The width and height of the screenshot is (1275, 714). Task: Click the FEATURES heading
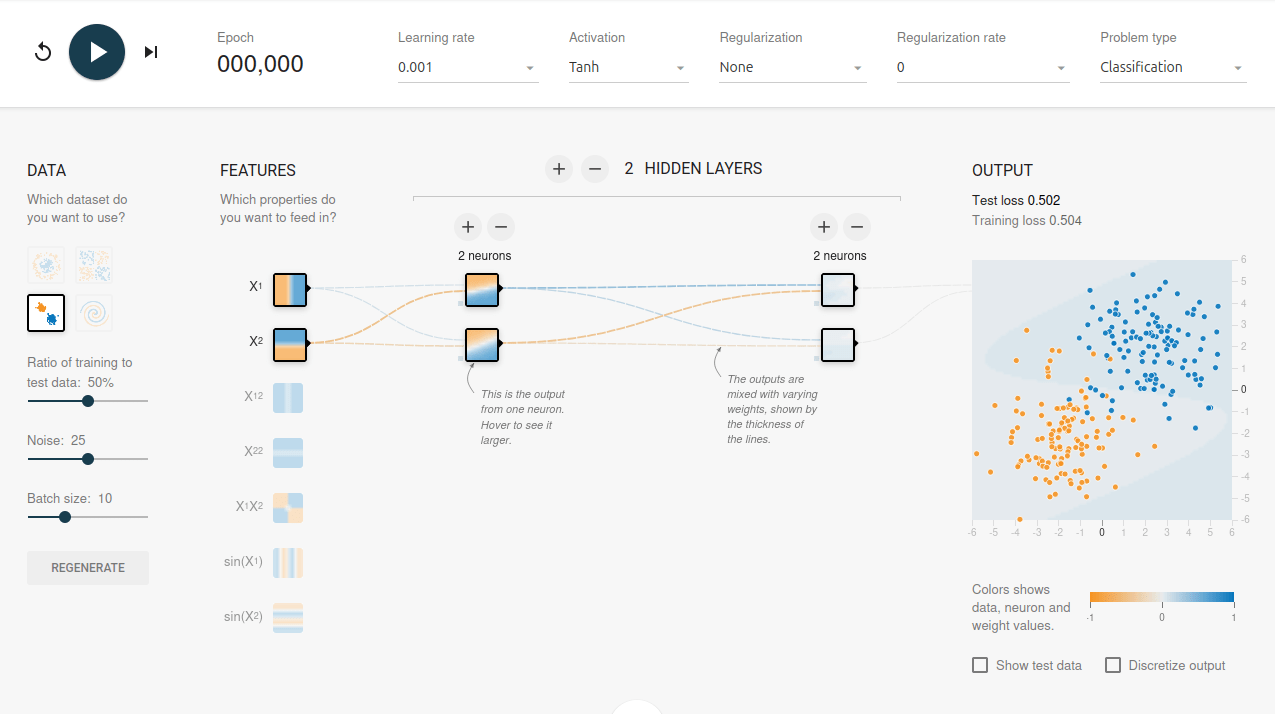[258, 171]
